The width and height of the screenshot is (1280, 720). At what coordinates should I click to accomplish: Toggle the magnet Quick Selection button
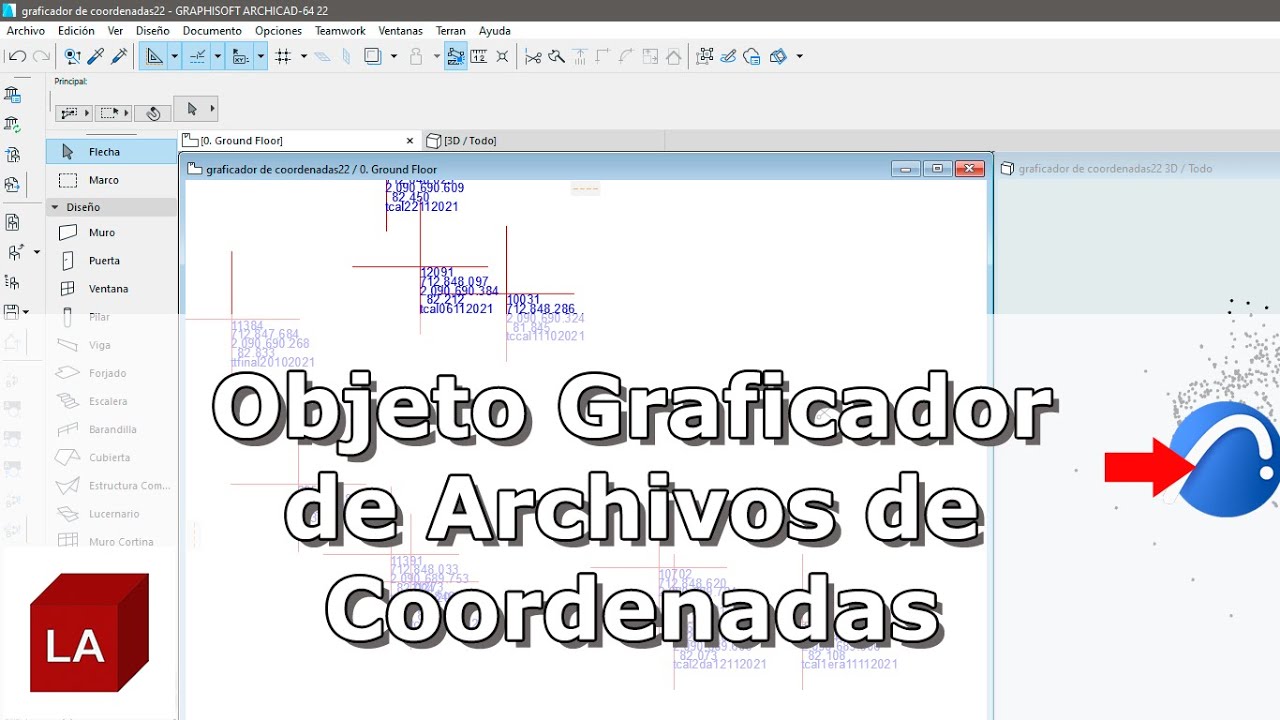(x=153, y=113)
